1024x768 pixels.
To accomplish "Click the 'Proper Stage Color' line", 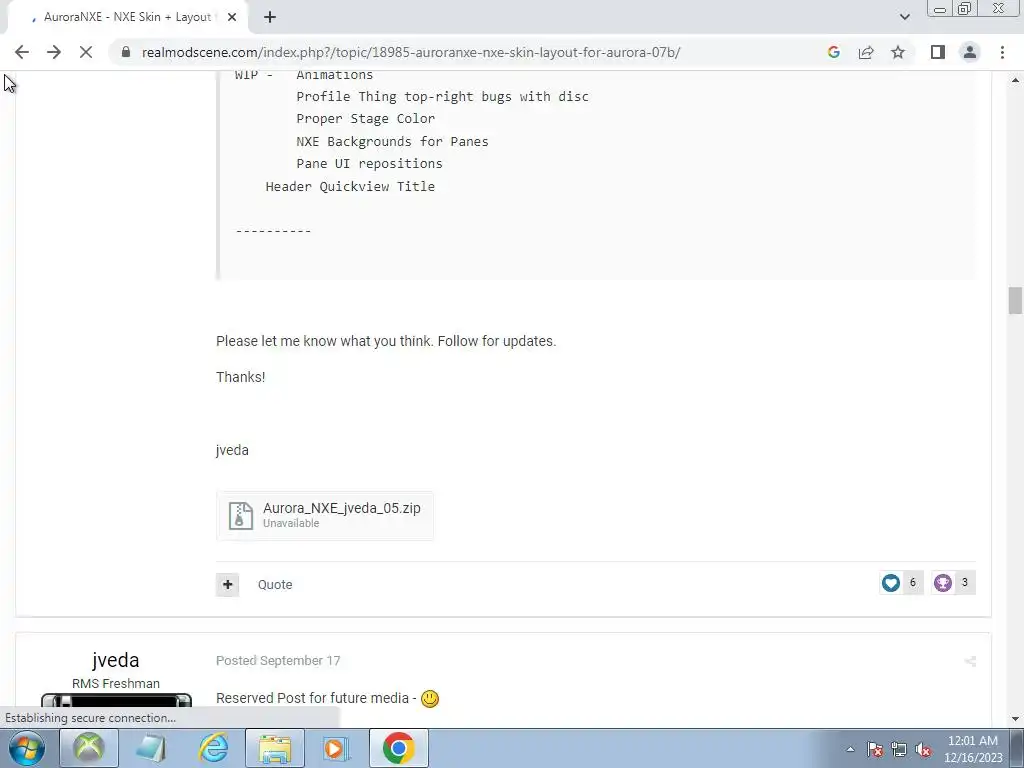I will tap(365, 118).
